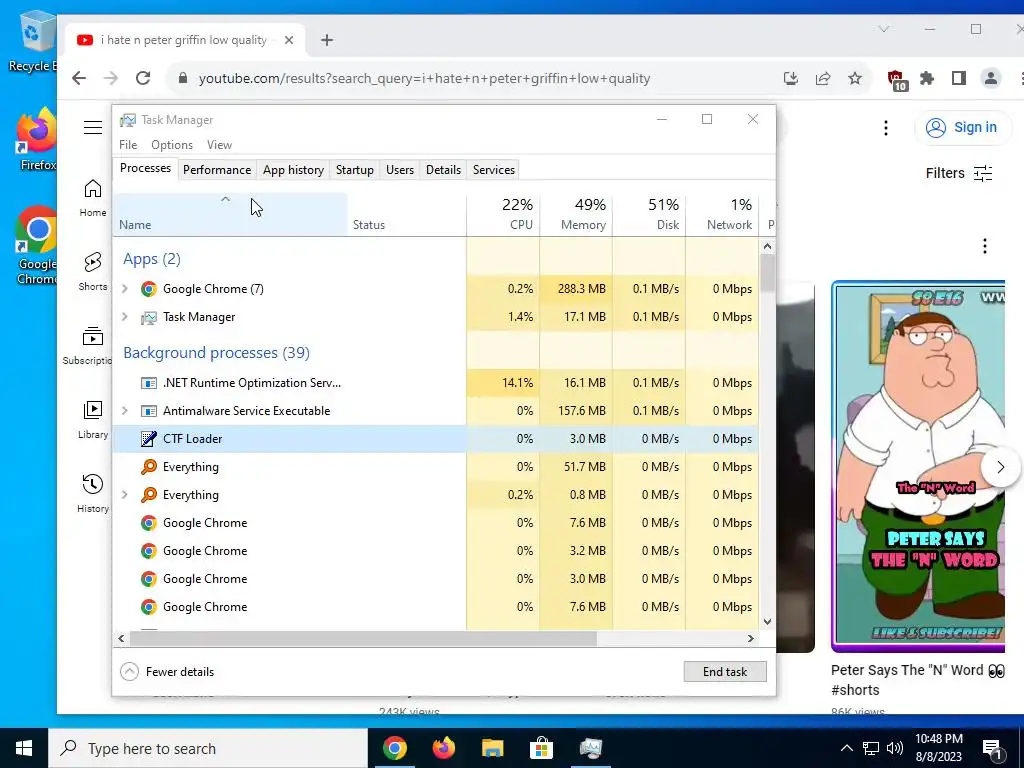Viewport: 1024px width, 768px height.
Task: Open YouTube settings three-dot menu near Sign in
Action: coord(886,127)
